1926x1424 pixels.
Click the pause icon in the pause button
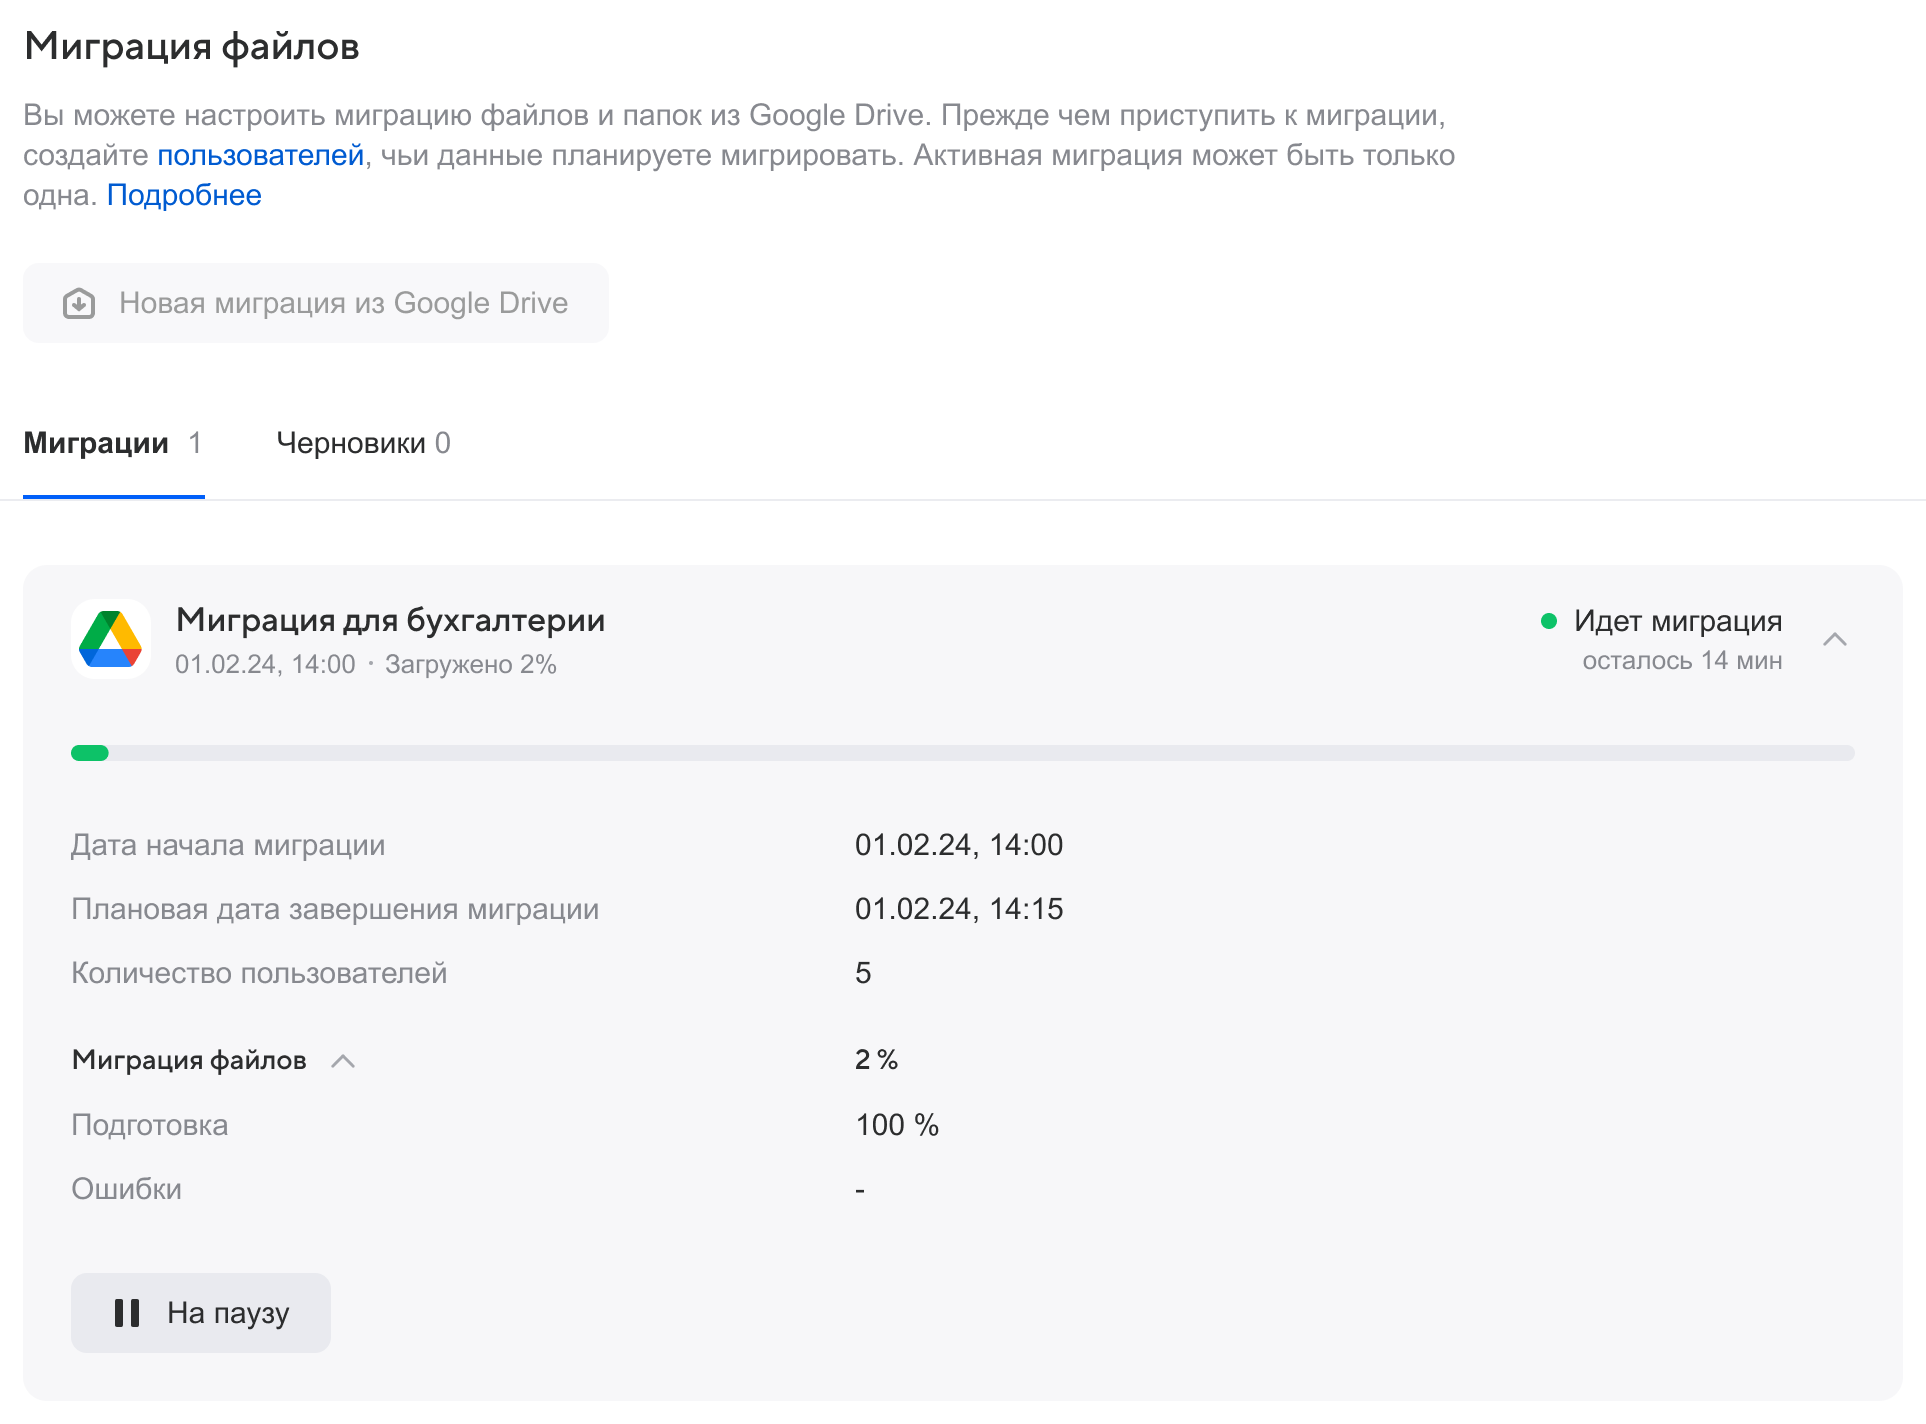click(x=128, y=1313)
